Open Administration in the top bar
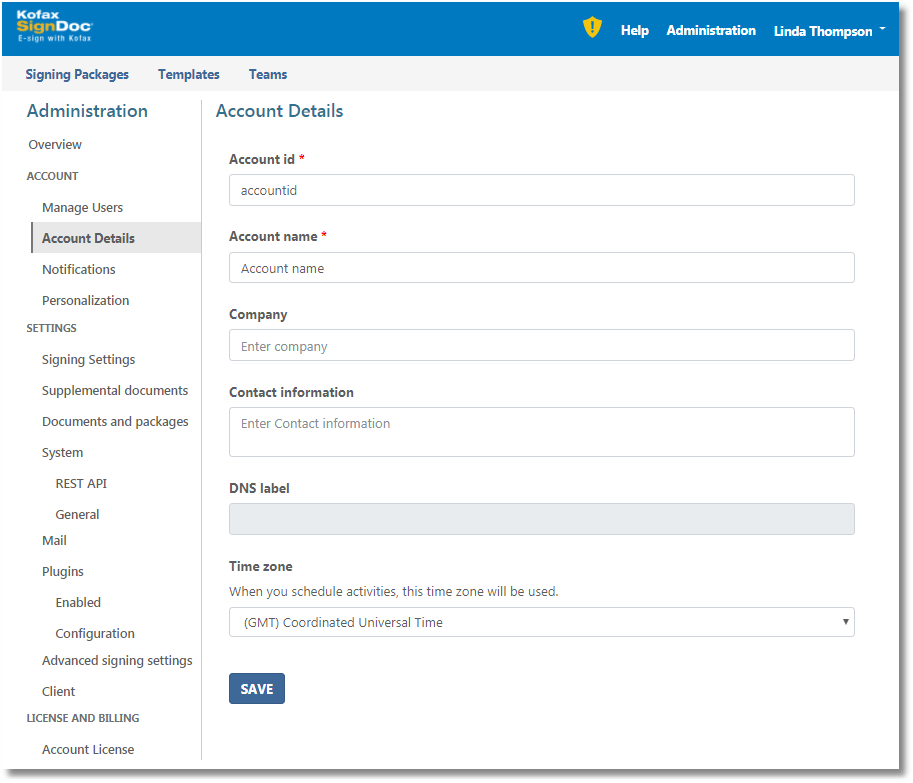The height and width of the screenshot is (783, 913). tap(711, 31)
